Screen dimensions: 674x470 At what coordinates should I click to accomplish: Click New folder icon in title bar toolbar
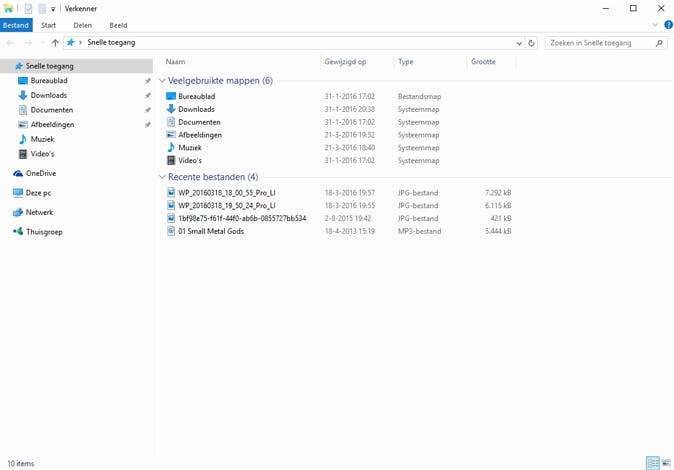point(42,8)
